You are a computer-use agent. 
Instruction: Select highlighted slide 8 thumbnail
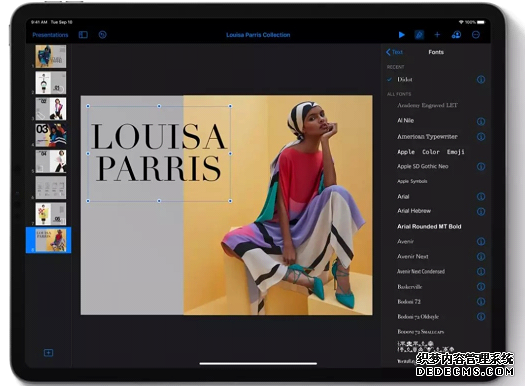pyautogui.click(x=49, y=240)
